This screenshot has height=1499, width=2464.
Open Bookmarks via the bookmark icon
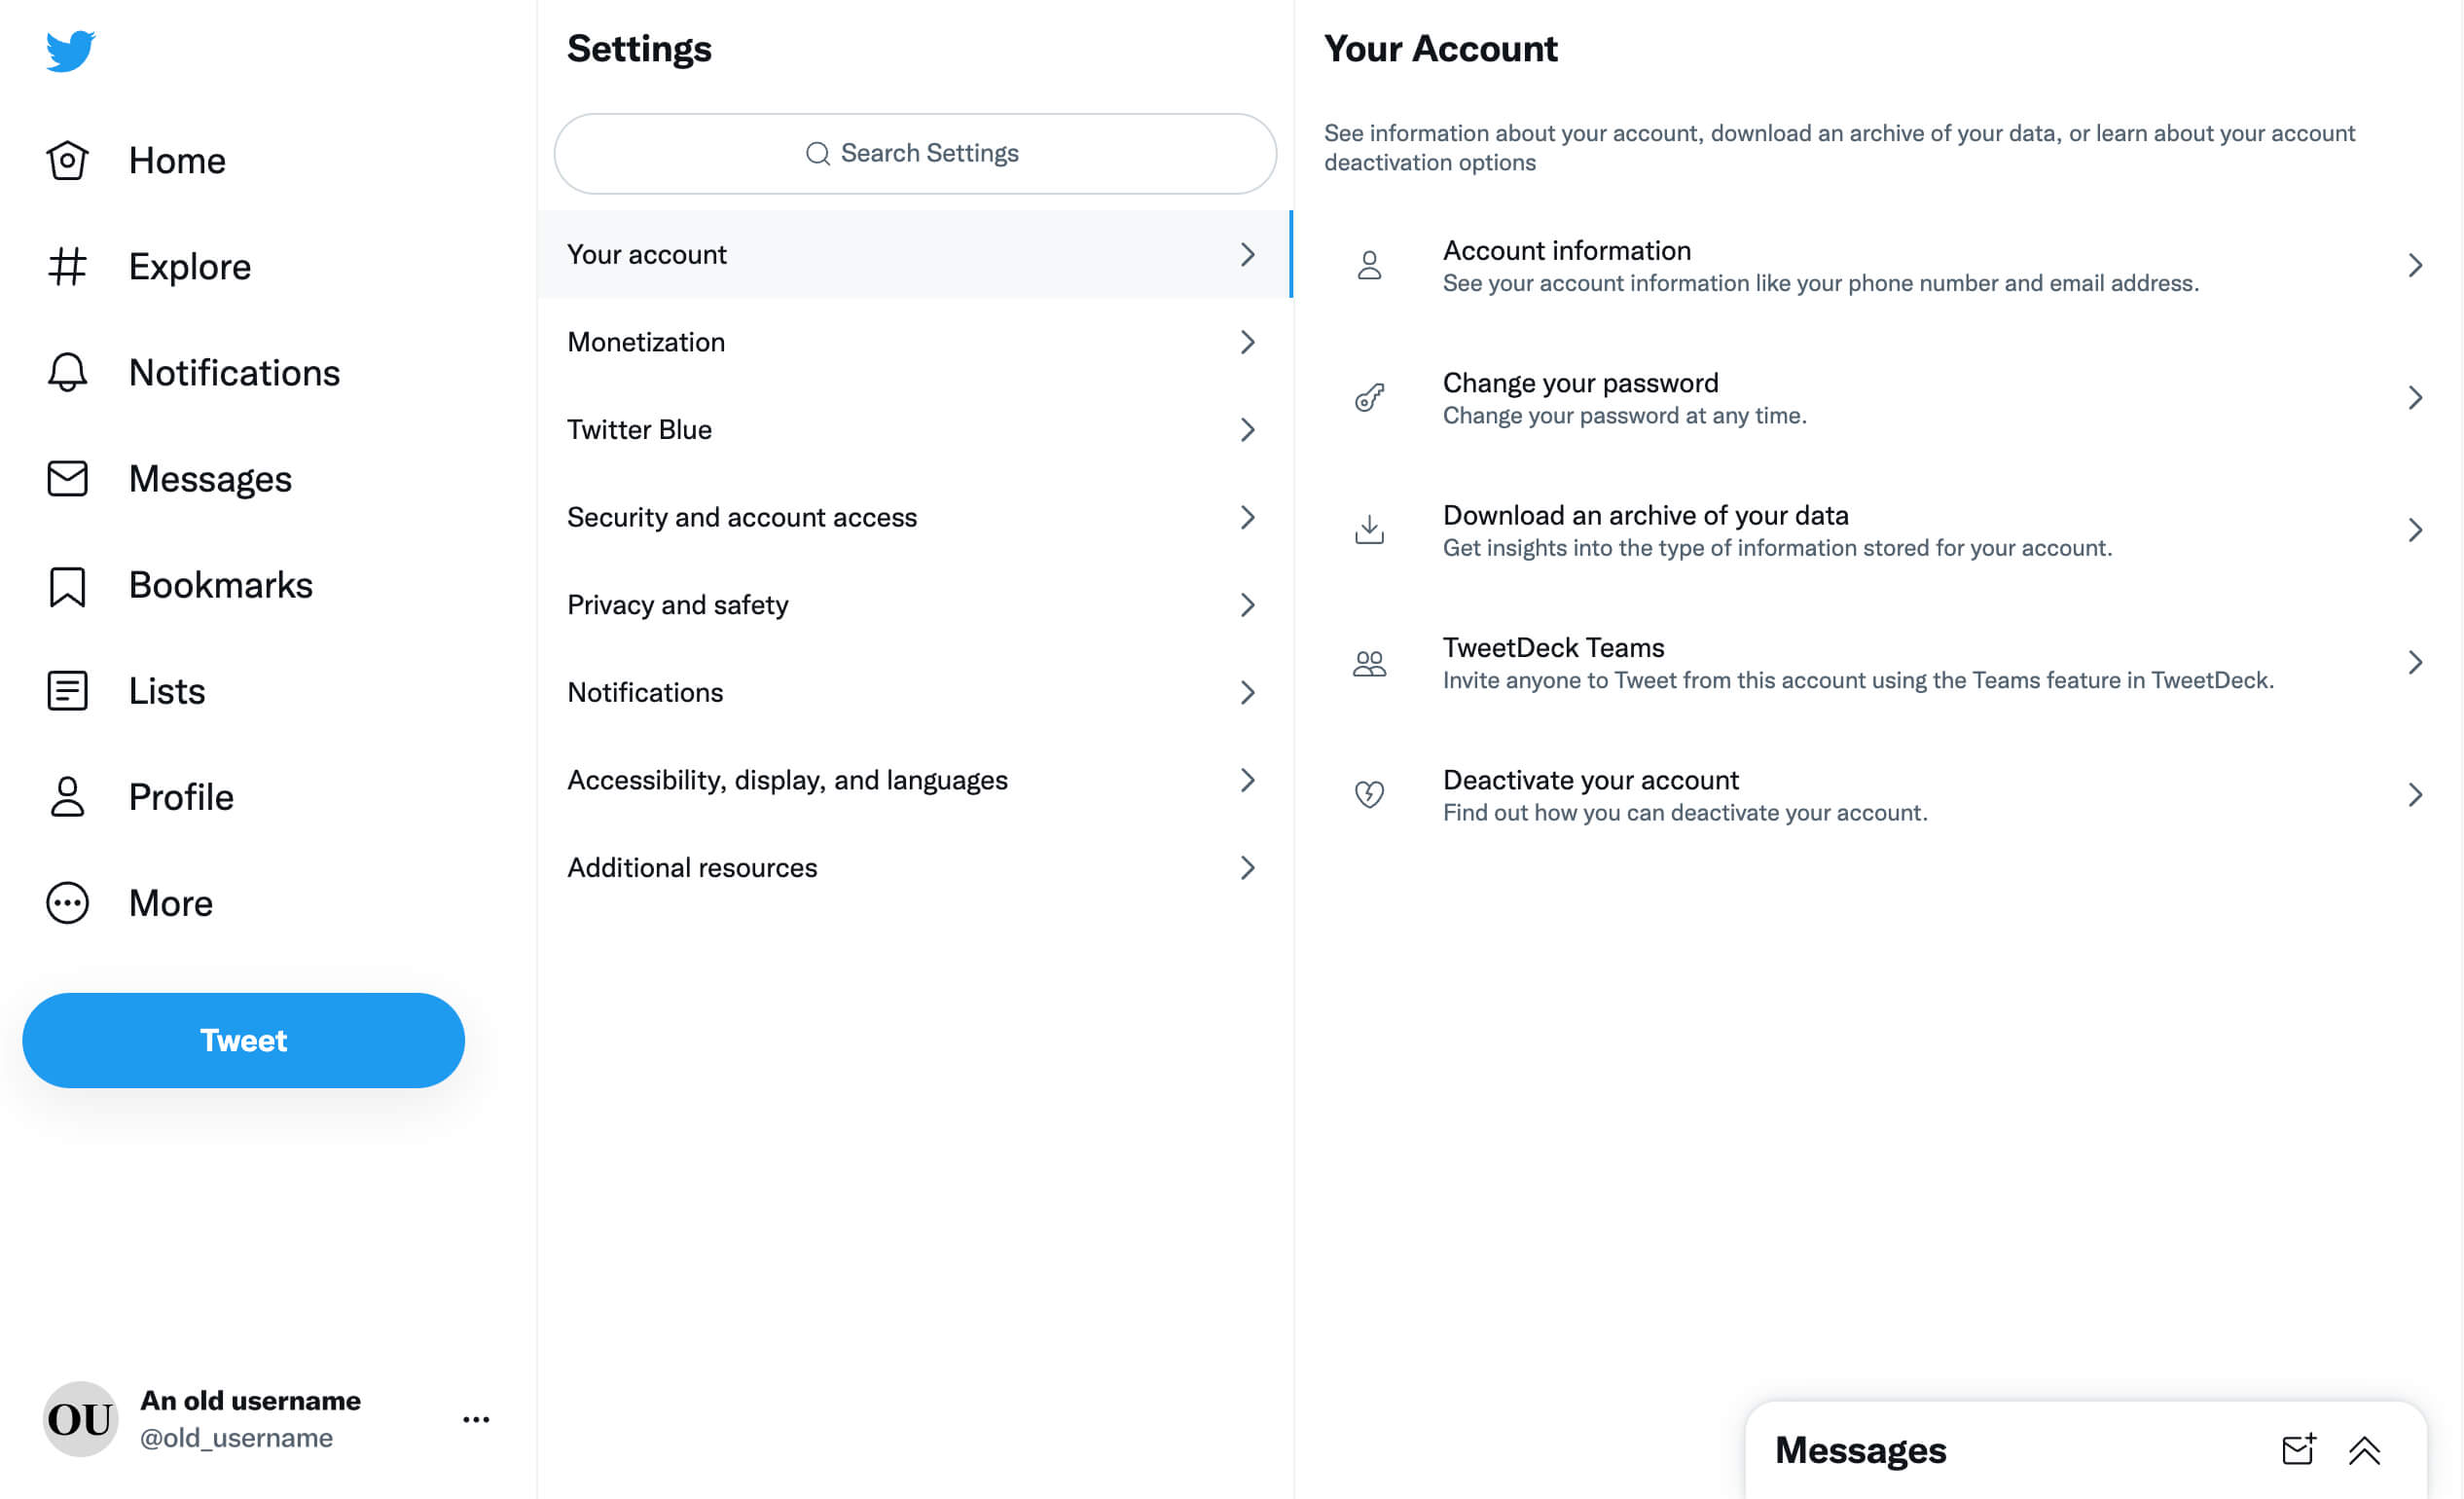pos(67,586)
